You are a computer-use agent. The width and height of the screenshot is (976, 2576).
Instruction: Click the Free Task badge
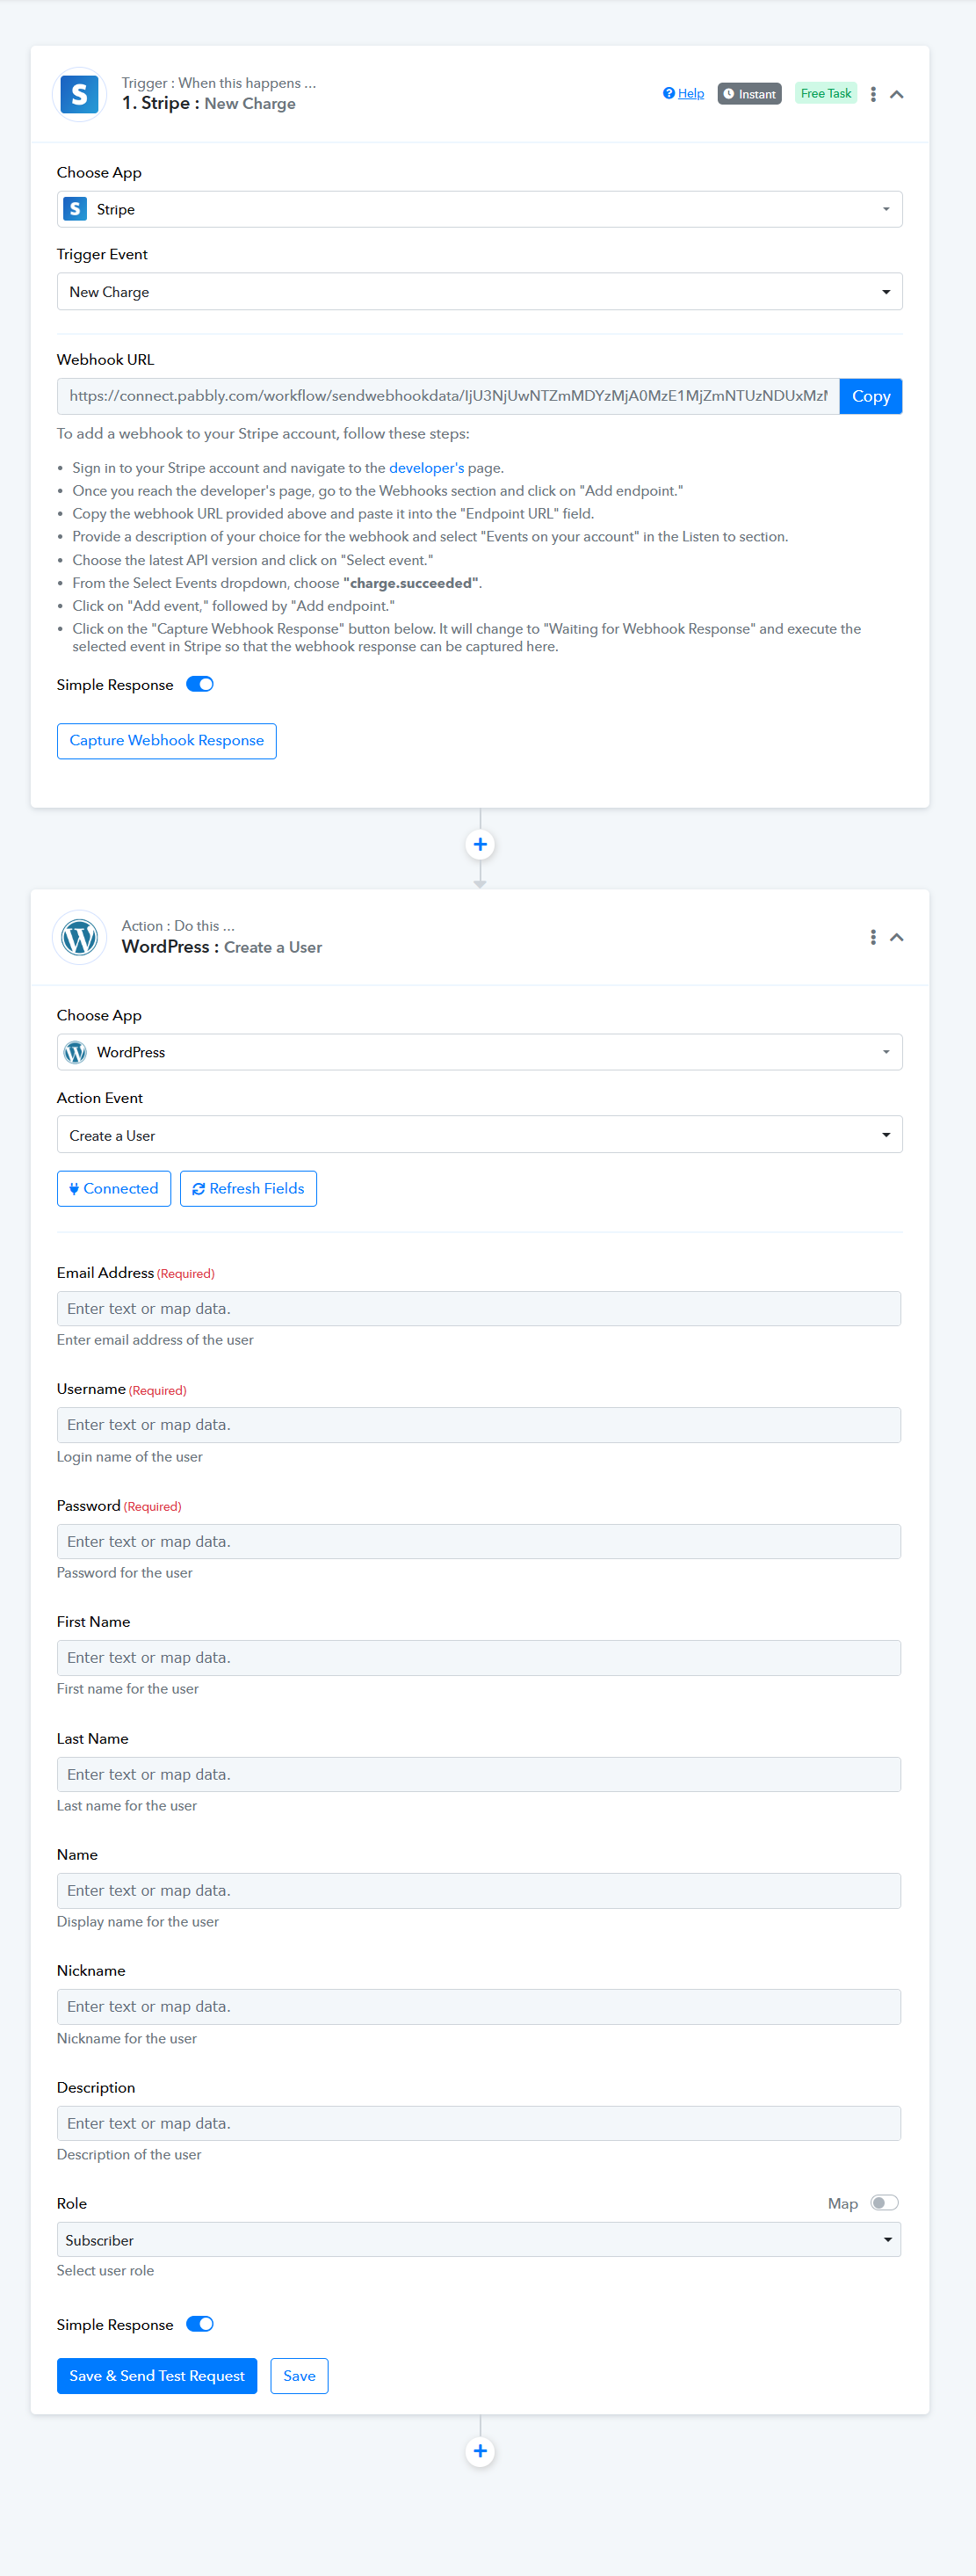click(x=825, y=93)
